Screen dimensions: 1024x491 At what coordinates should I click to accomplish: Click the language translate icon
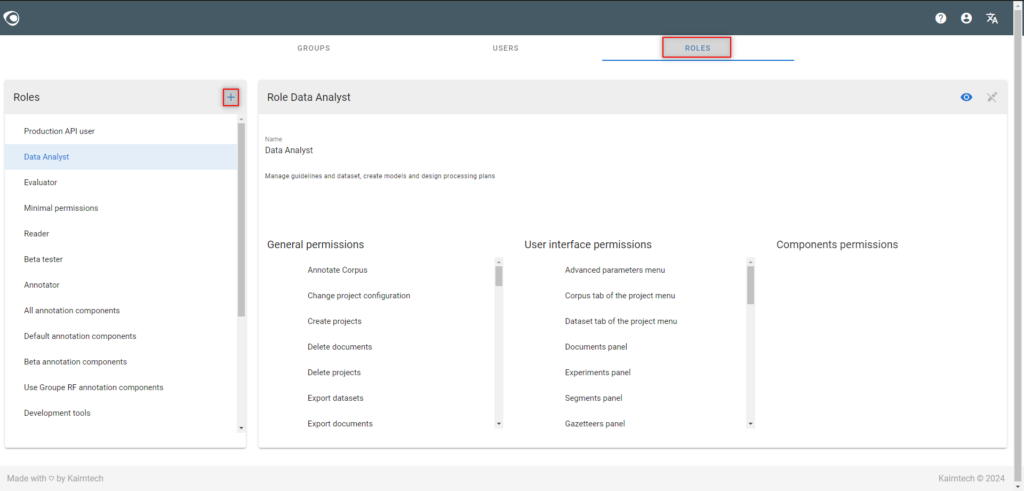pos(992,18)
